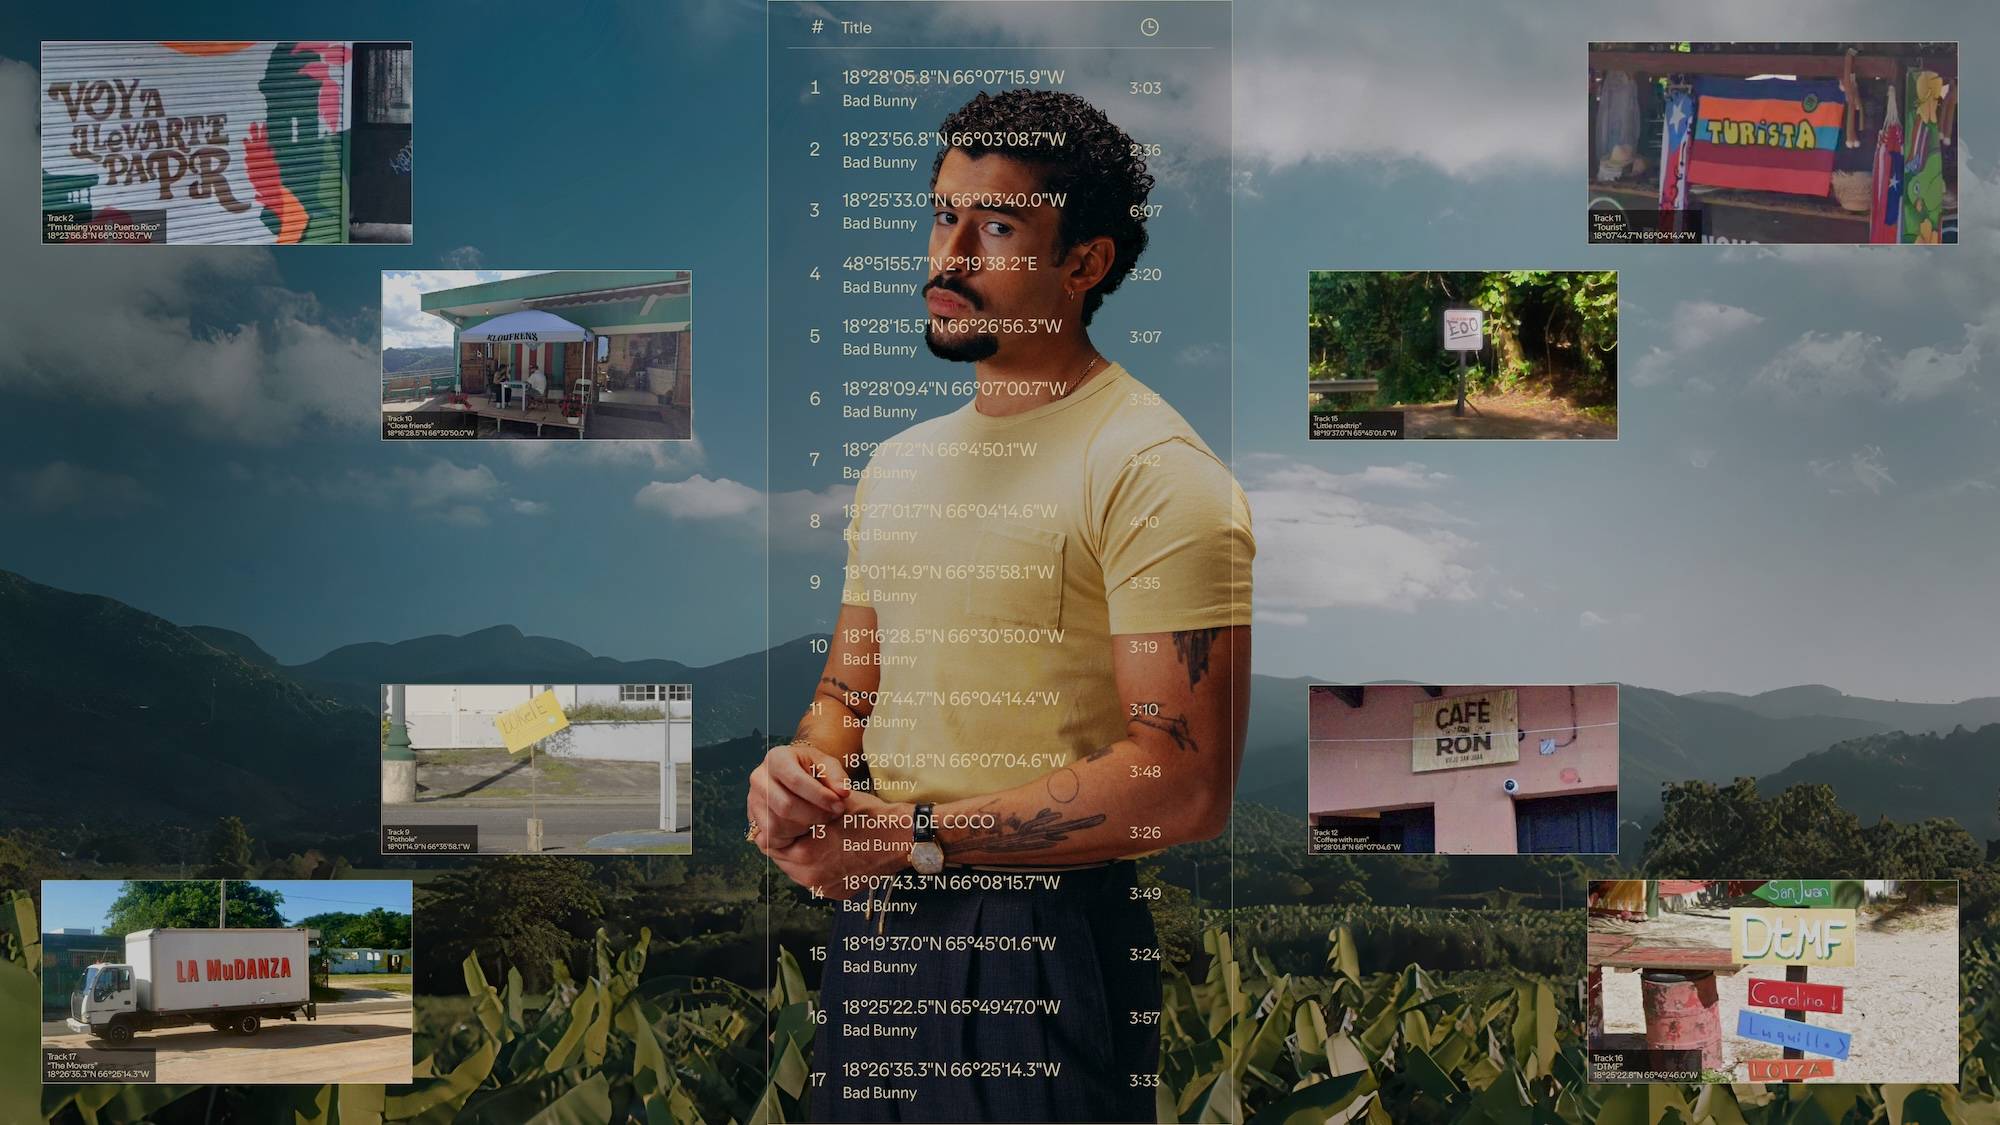
Task: Open the 'DtMF' signpost thumbnail
Action: [x=1773, y=981]
